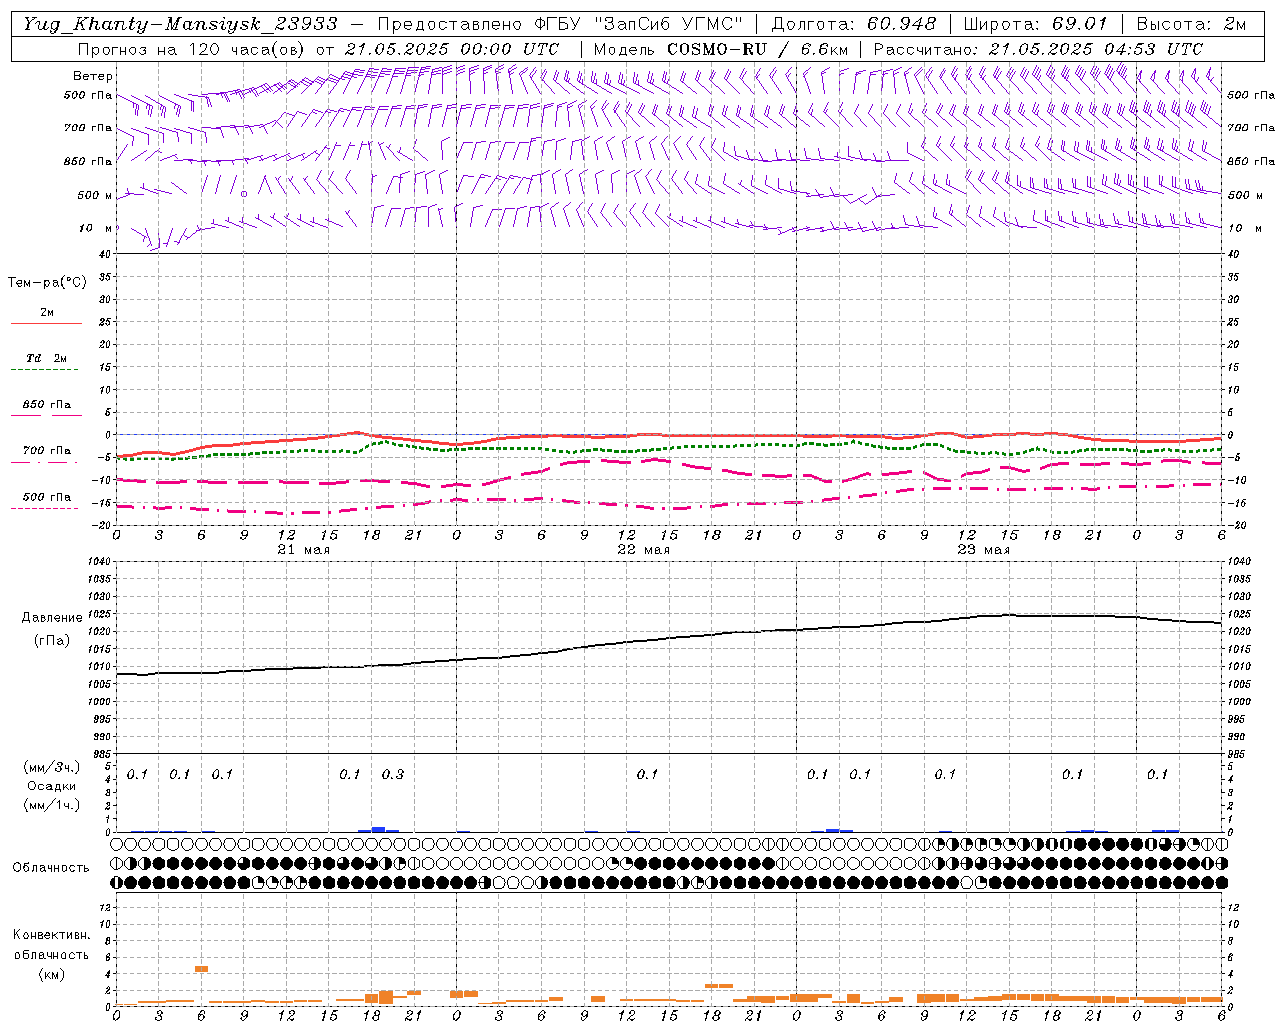Click the tall orange convective bar near 5 km
This screenshot has width=1280, height=1024.
click(x=201, y=968)
